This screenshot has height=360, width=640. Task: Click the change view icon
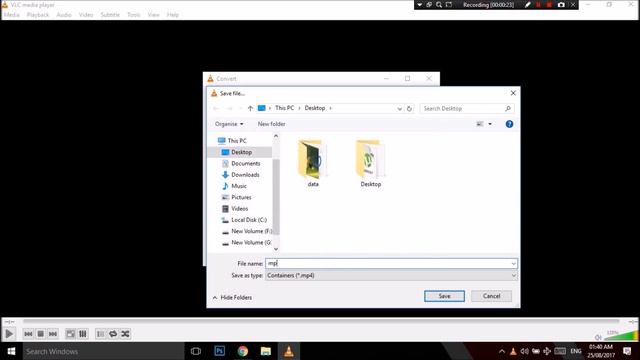pyautogui.click(x=480, y=124)
